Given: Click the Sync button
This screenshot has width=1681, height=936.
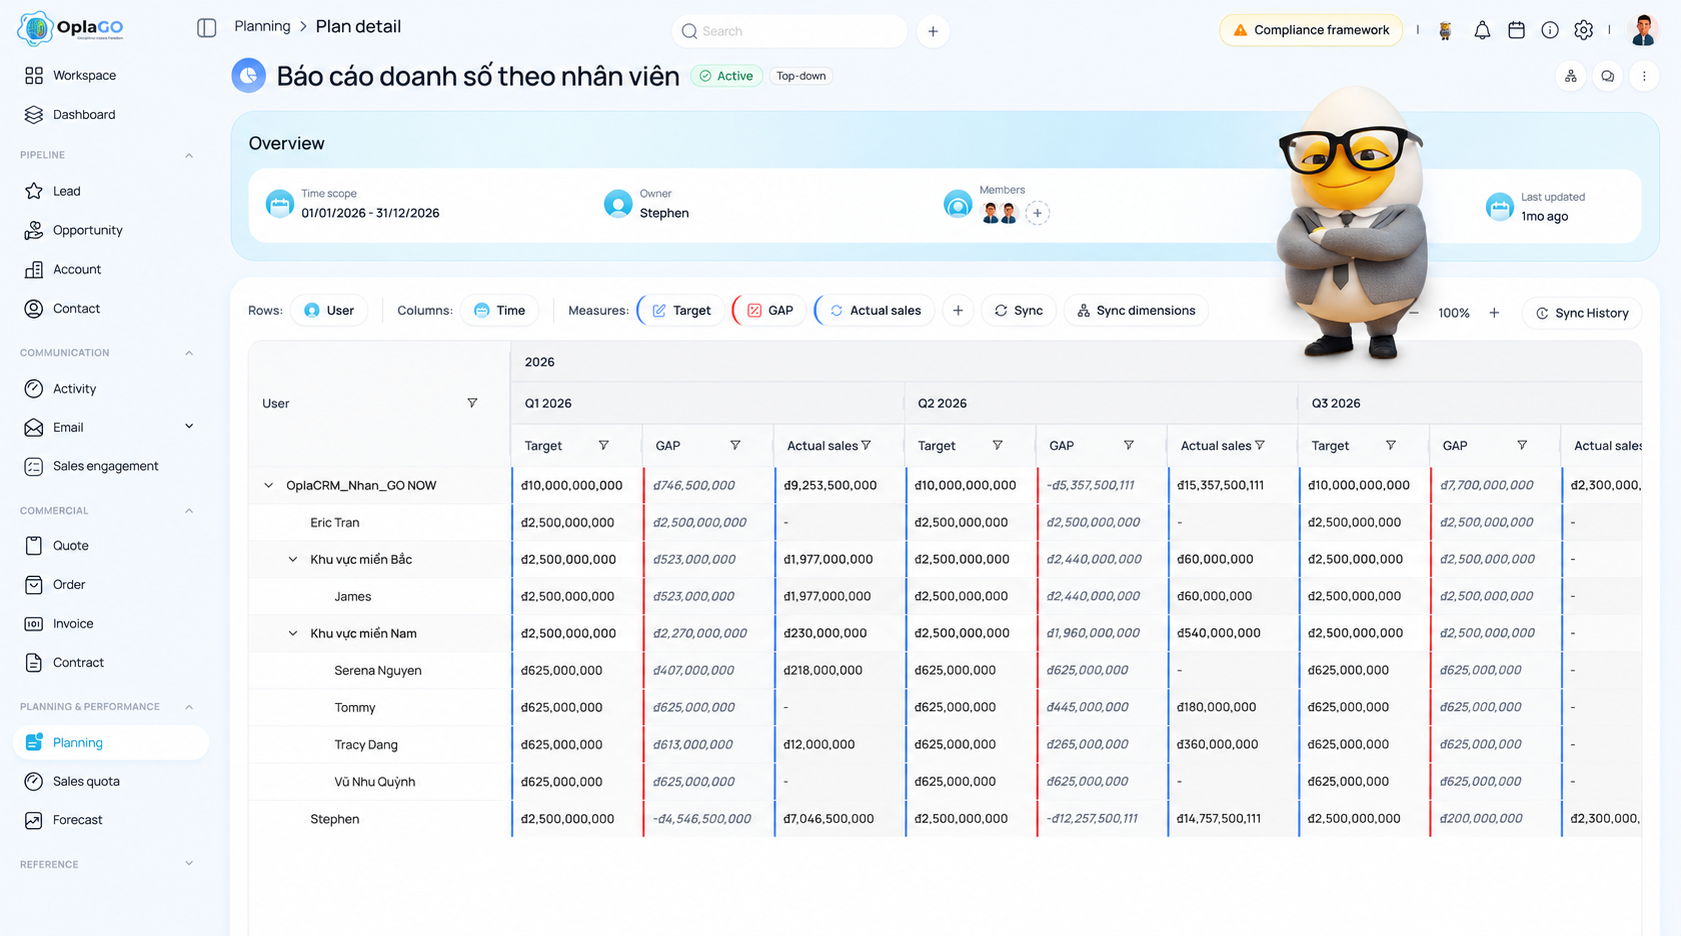Looking at the screenshot, I should [1019, 311].
